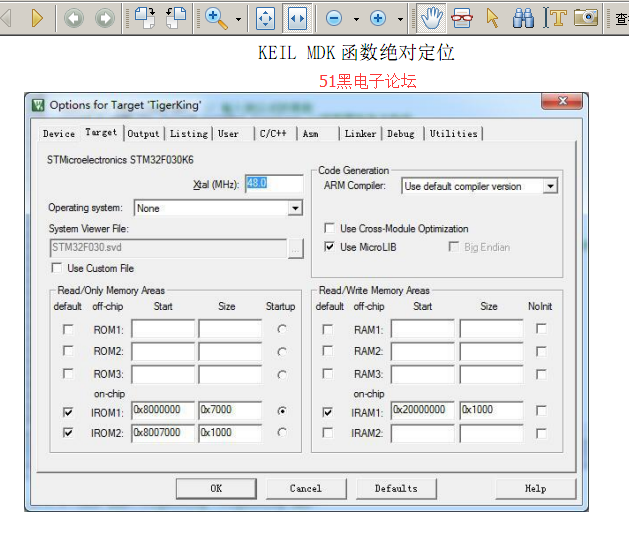The image size is (629, 536).
Task: Toggle the Use MicroLIB checkbox
Action: point(329,247)
